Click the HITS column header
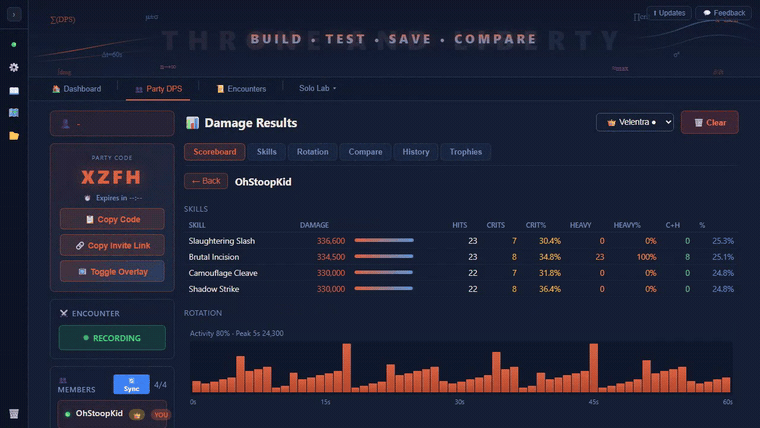760x428 pixels. 459,225
